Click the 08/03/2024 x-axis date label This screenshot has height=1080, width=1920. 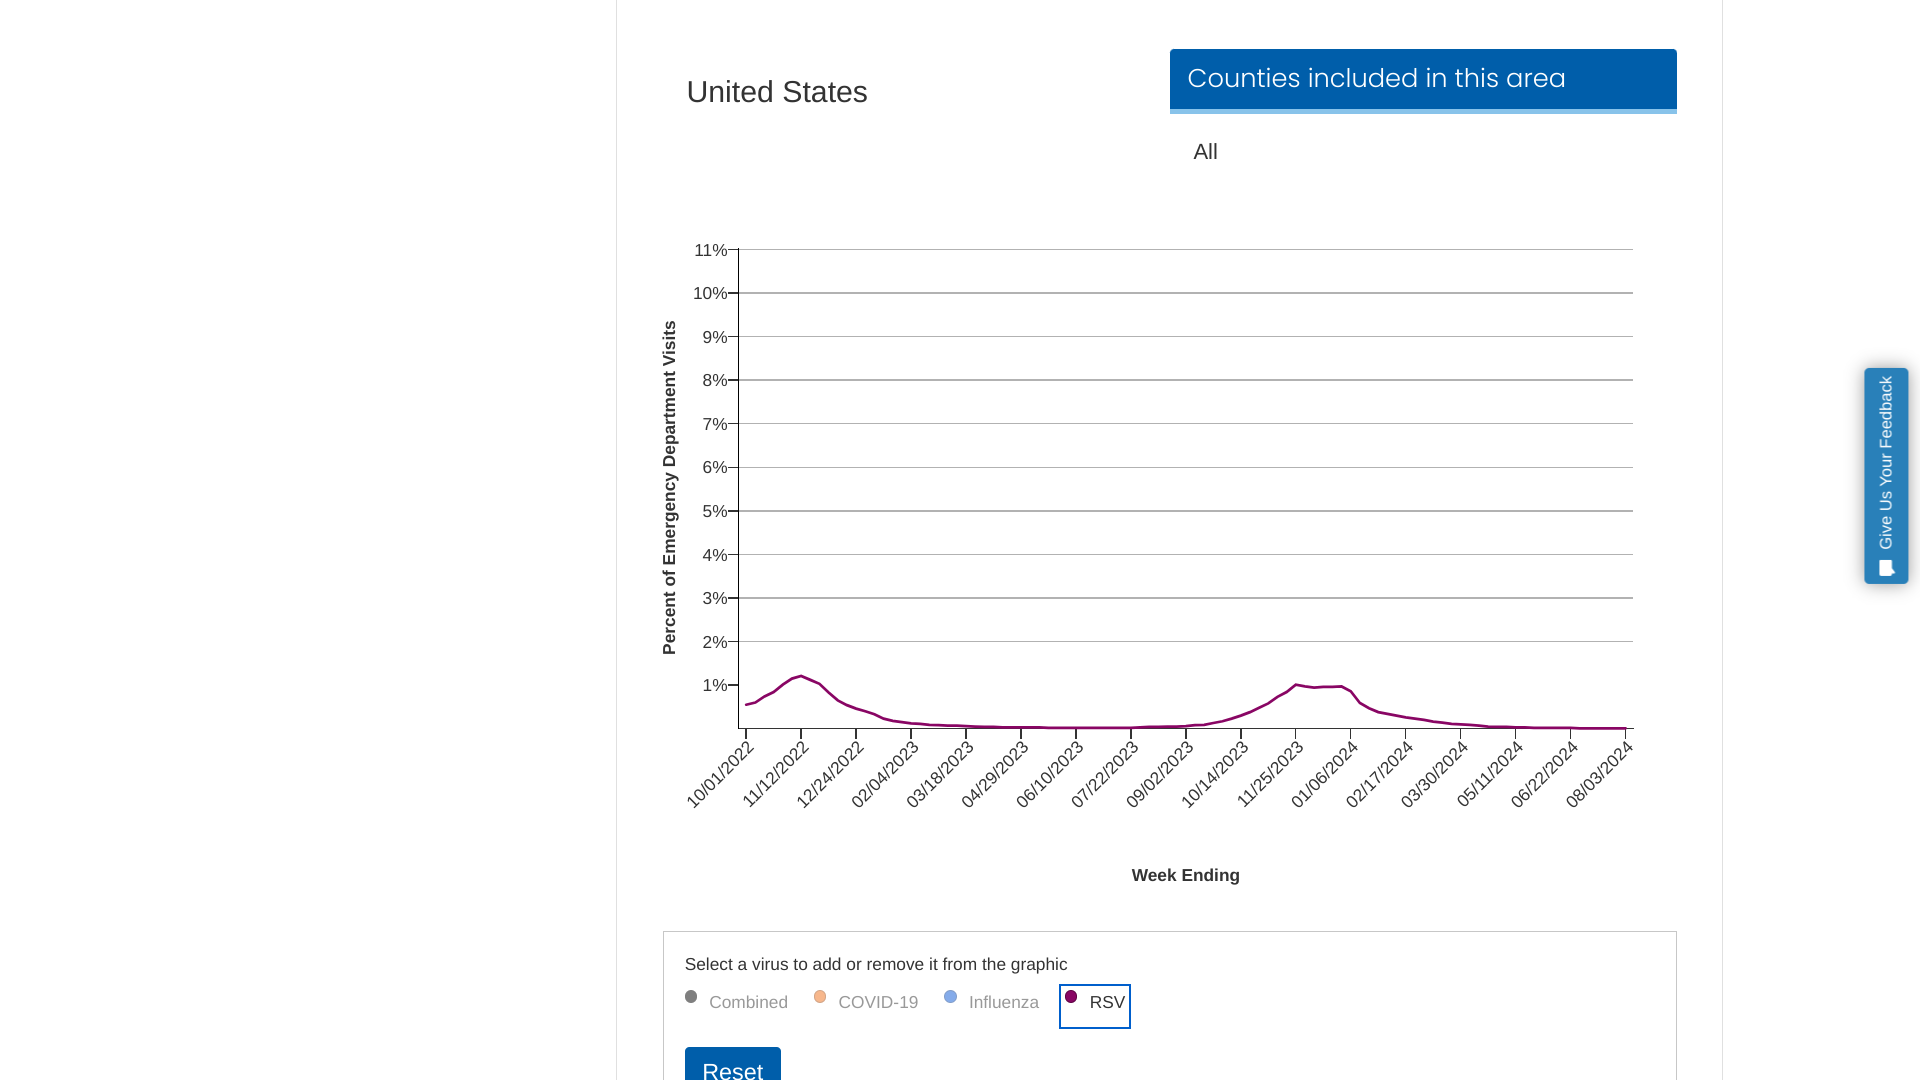1599,775
